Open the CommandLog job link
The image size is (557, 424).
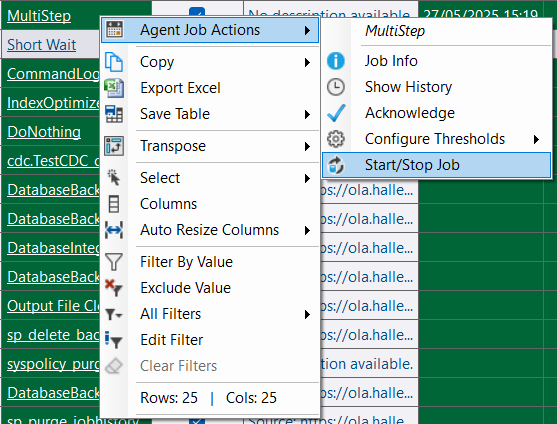[53, 74]
